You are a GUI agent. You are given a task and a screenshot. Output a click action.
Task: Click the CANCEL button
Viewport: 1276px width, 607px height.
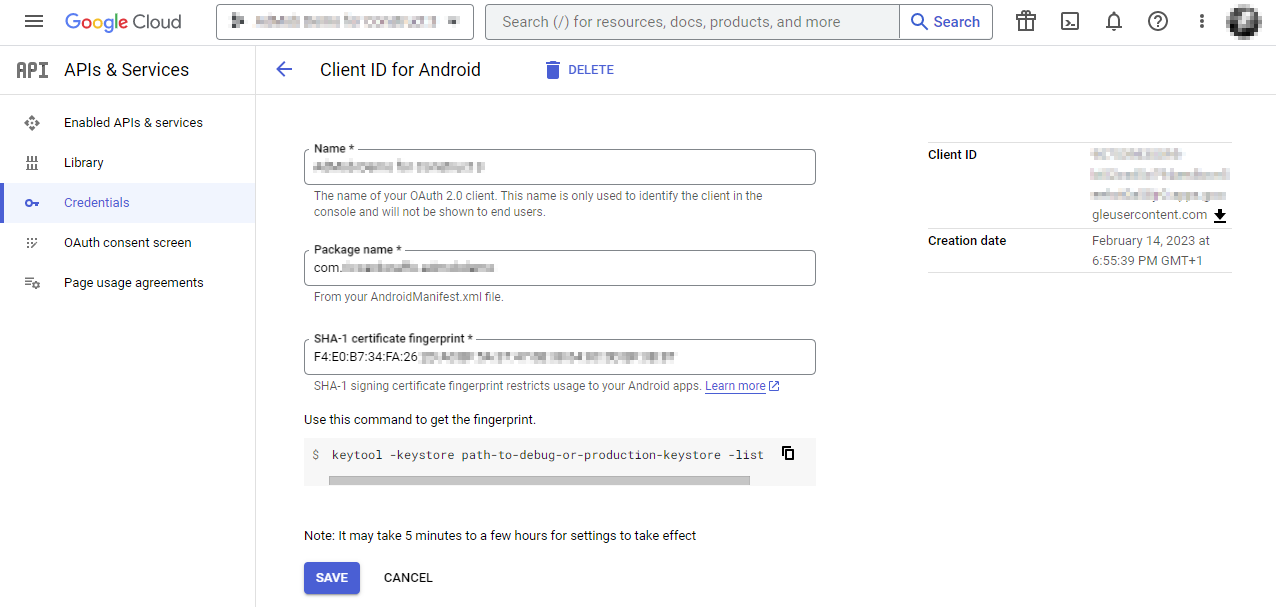click(x=408, y=578)
